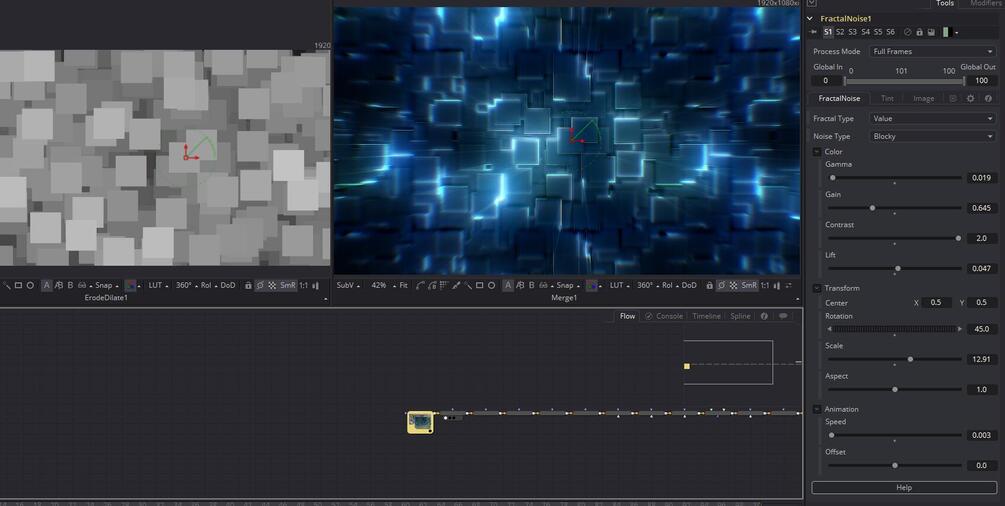The height and width of the screenshot is (506, 1005).
Task: Click color channel icon in ErodeDilate1 viewer
Action: [131, 285]
